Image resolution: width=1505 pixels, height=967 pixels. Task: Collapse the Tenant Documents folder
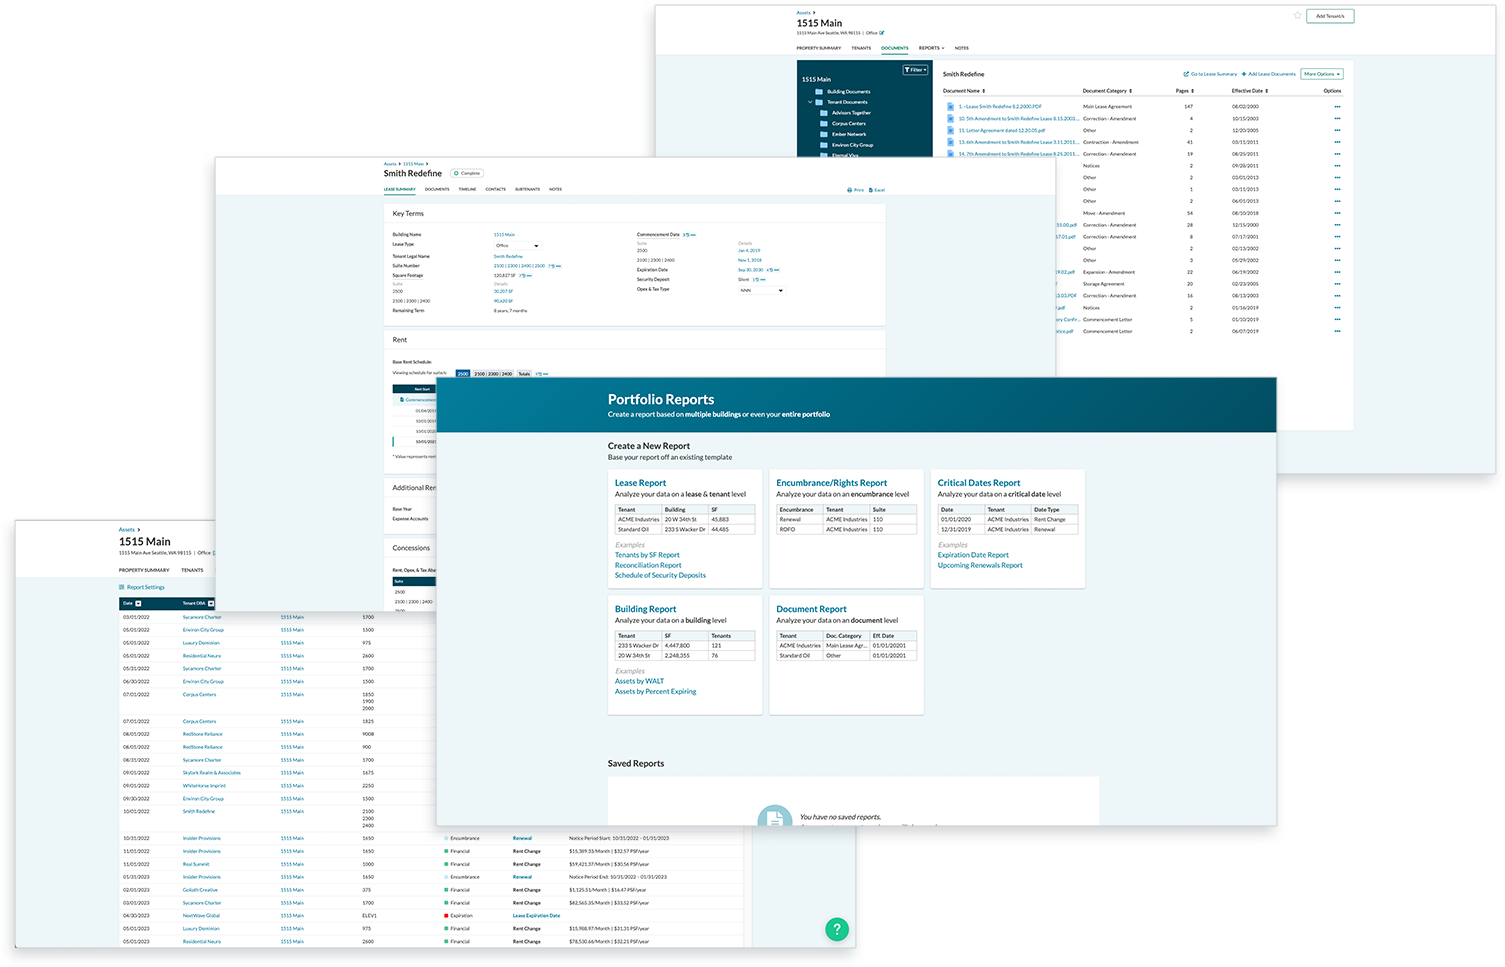coord(810,102)
